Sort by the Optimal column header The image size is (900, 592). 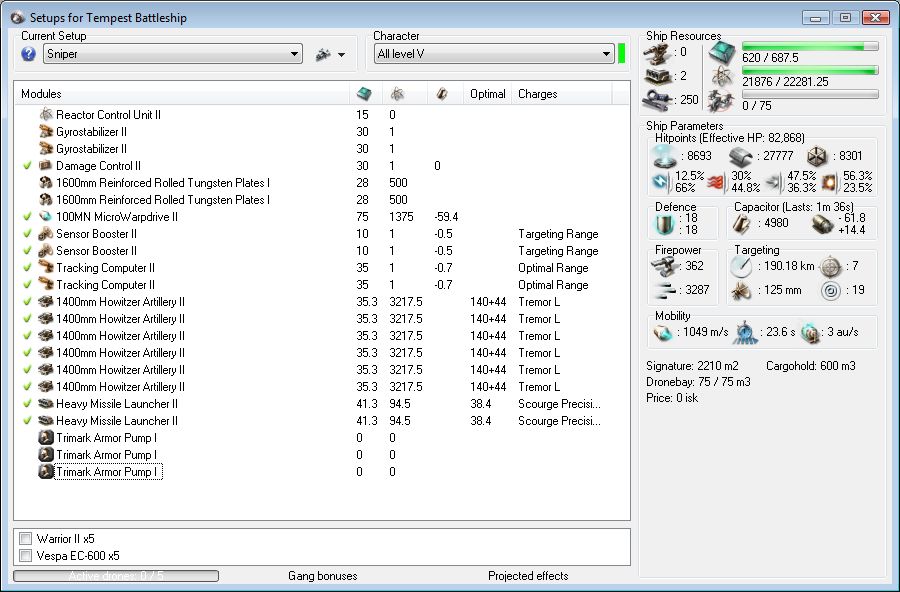487,94
